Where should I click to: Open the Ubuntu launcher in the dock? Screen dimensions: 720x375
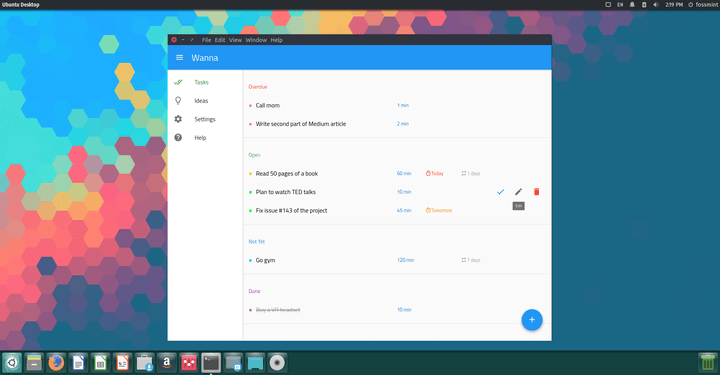[11, 363]
